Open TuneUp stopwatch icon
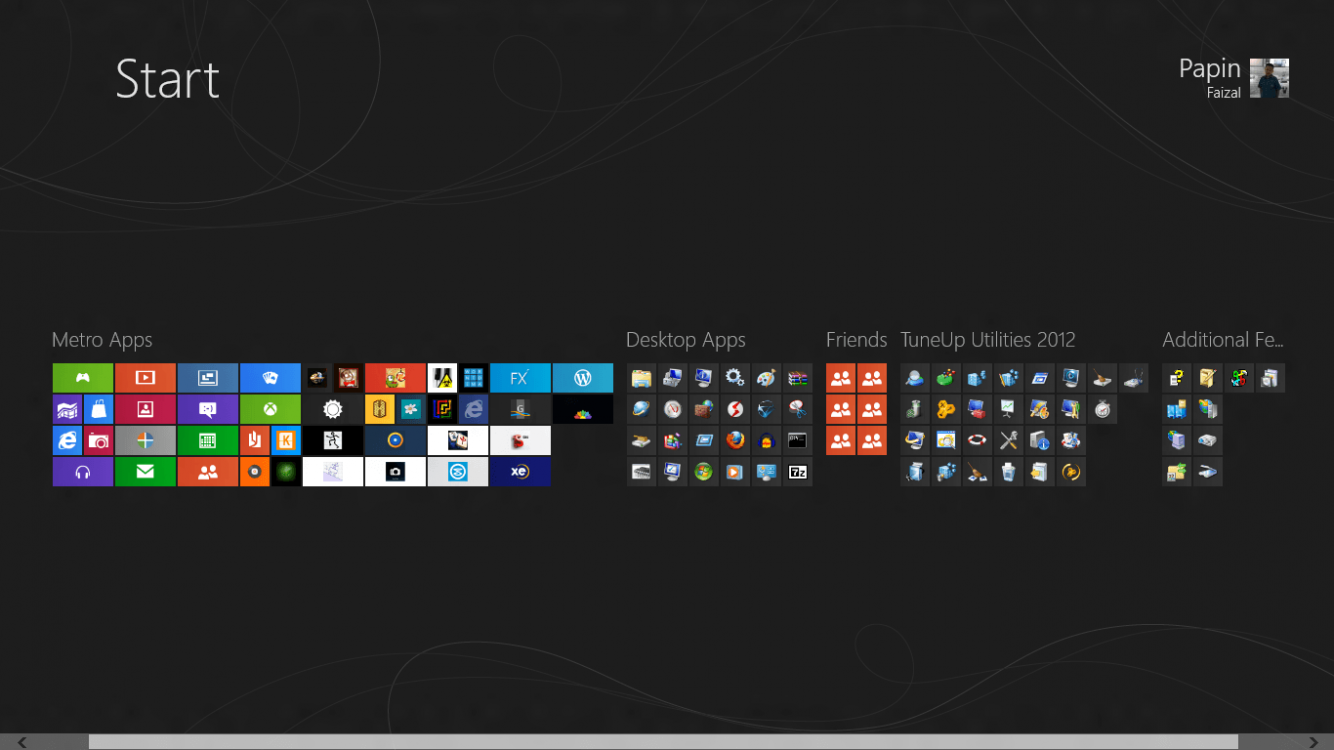 [1102, 409]
